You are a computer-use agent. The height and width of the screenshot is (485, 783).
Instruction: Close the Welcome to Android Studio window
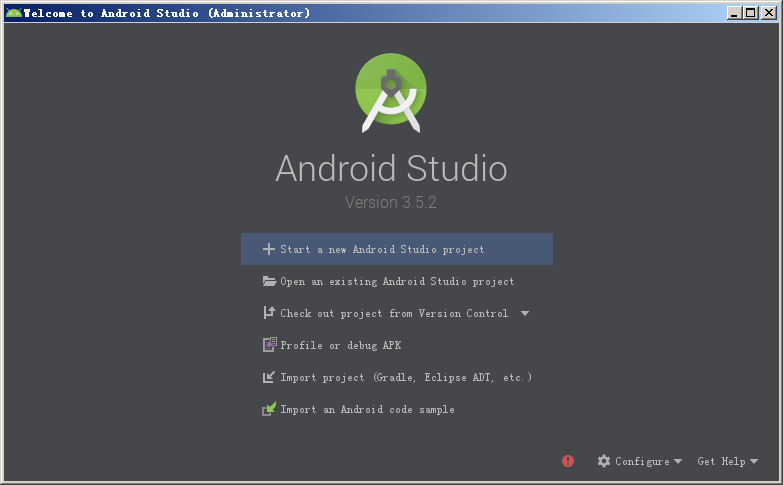coord(769,13)
